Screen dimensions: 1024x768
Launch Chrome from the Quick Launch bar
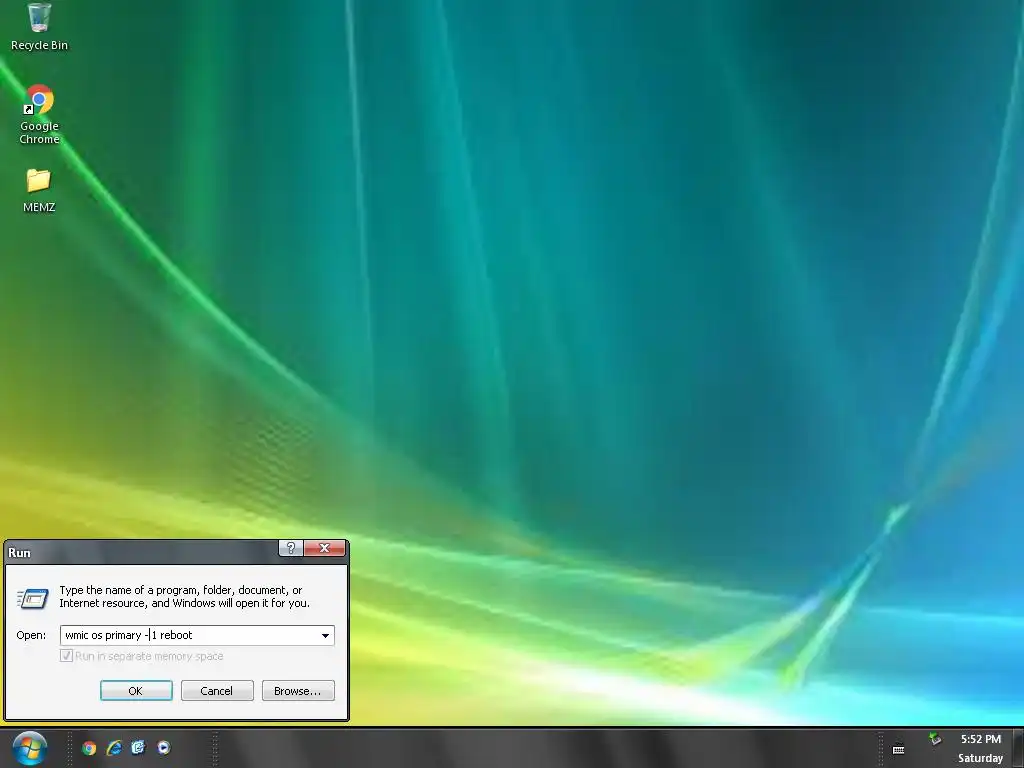(x=89, y=748)
